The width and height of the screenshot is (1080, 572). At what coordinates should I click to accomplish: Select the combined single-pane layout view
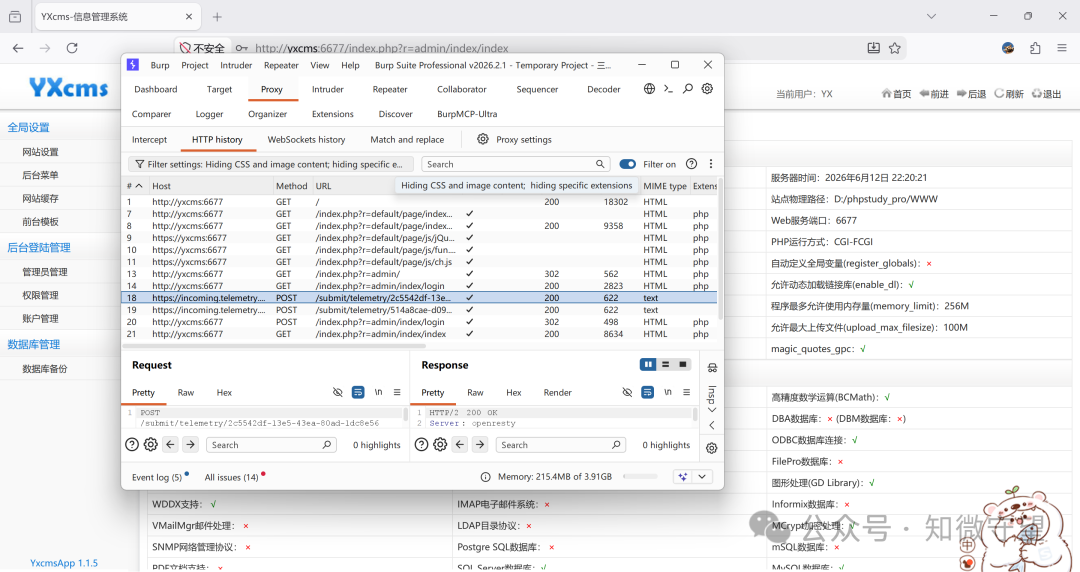(x=683, y=365)
